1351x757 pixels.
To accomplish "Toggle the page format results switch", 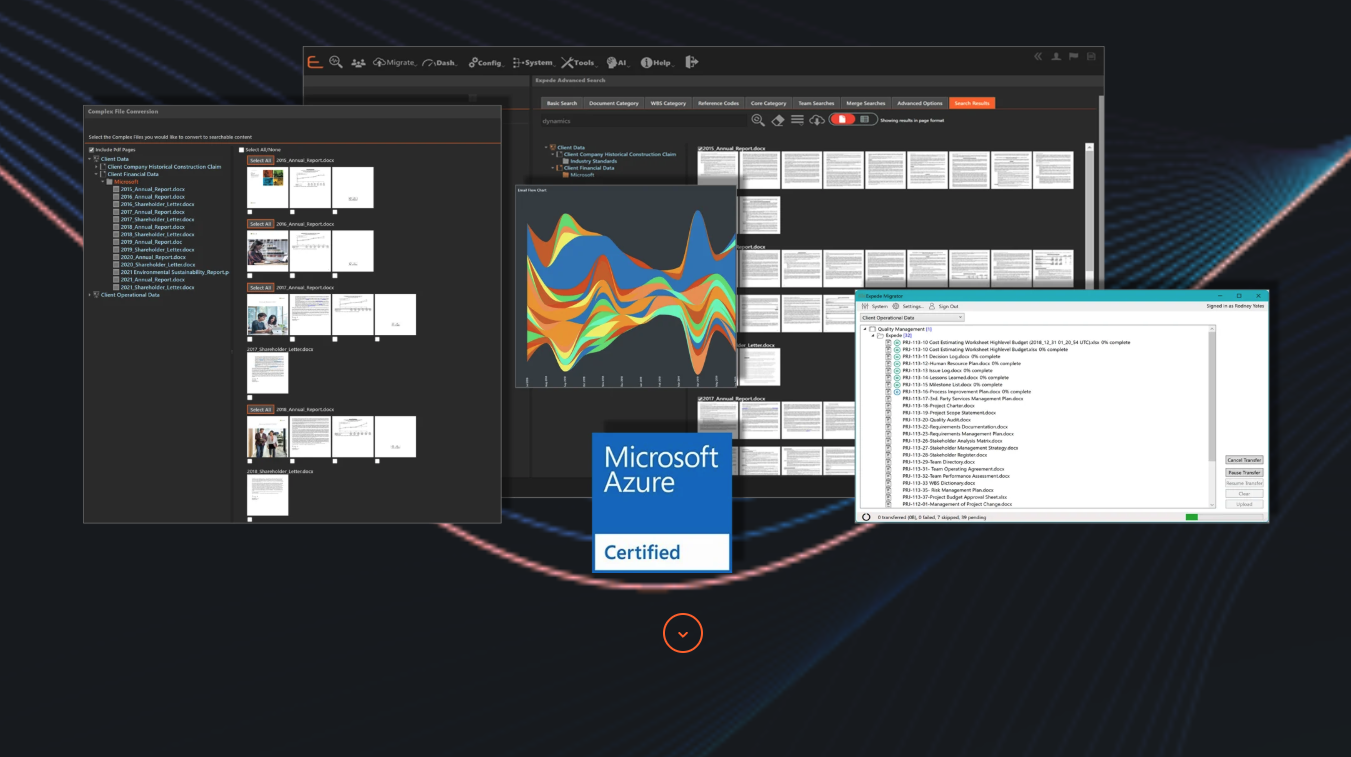I will tap(853, 120).
